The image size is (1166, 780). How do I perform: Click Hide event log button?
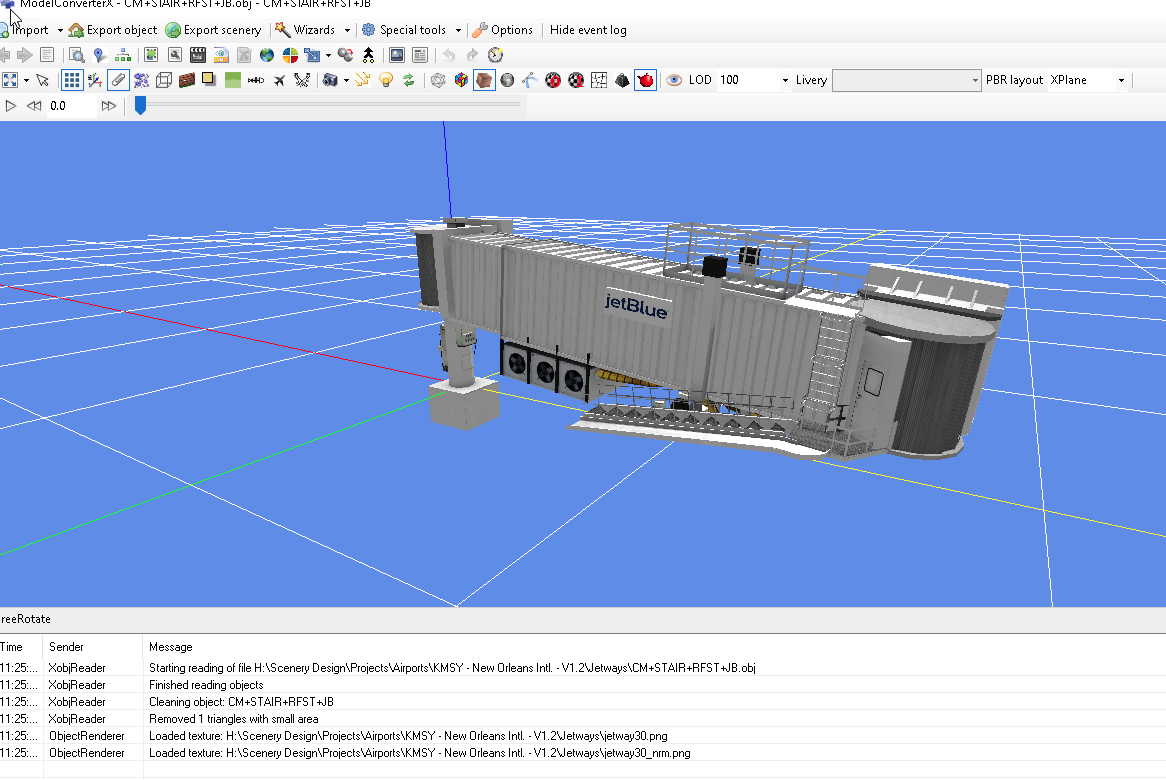(x=588, y=30)
